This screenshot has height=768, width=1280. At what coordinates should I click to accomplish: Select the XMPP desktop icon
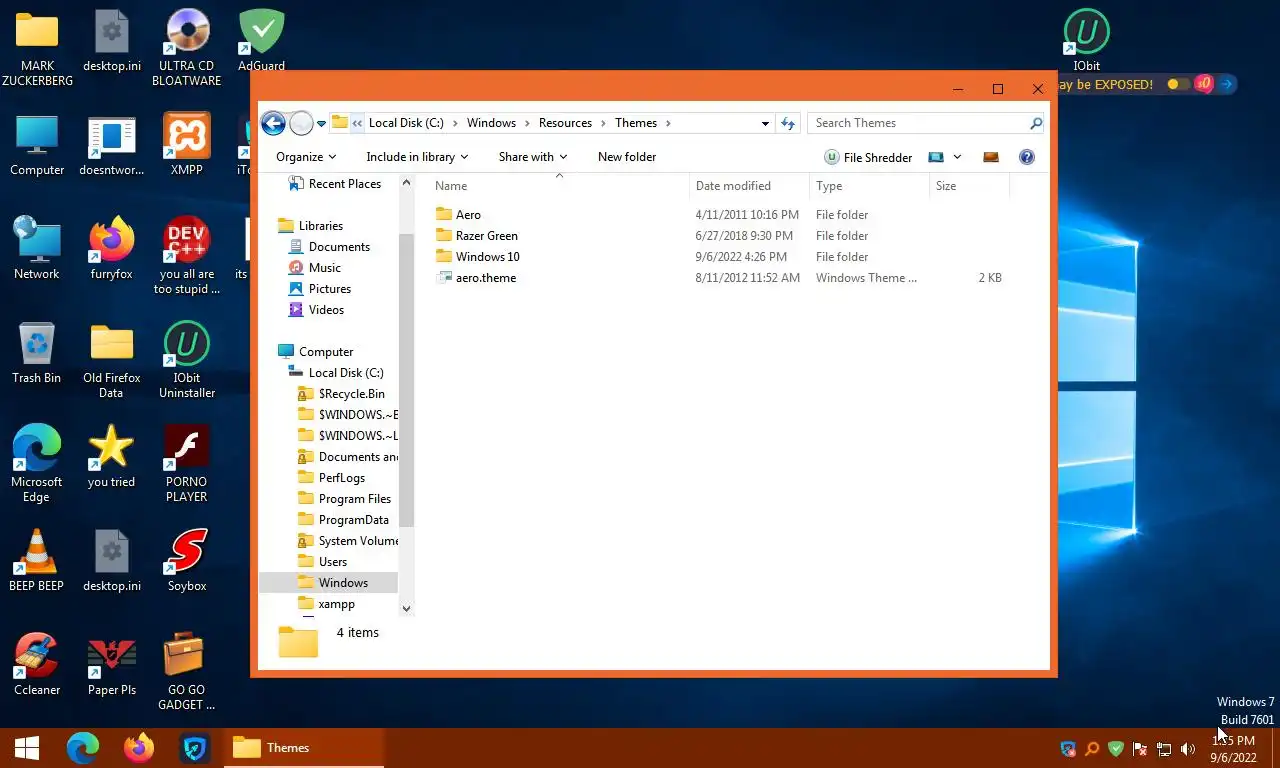pos(187,145)
